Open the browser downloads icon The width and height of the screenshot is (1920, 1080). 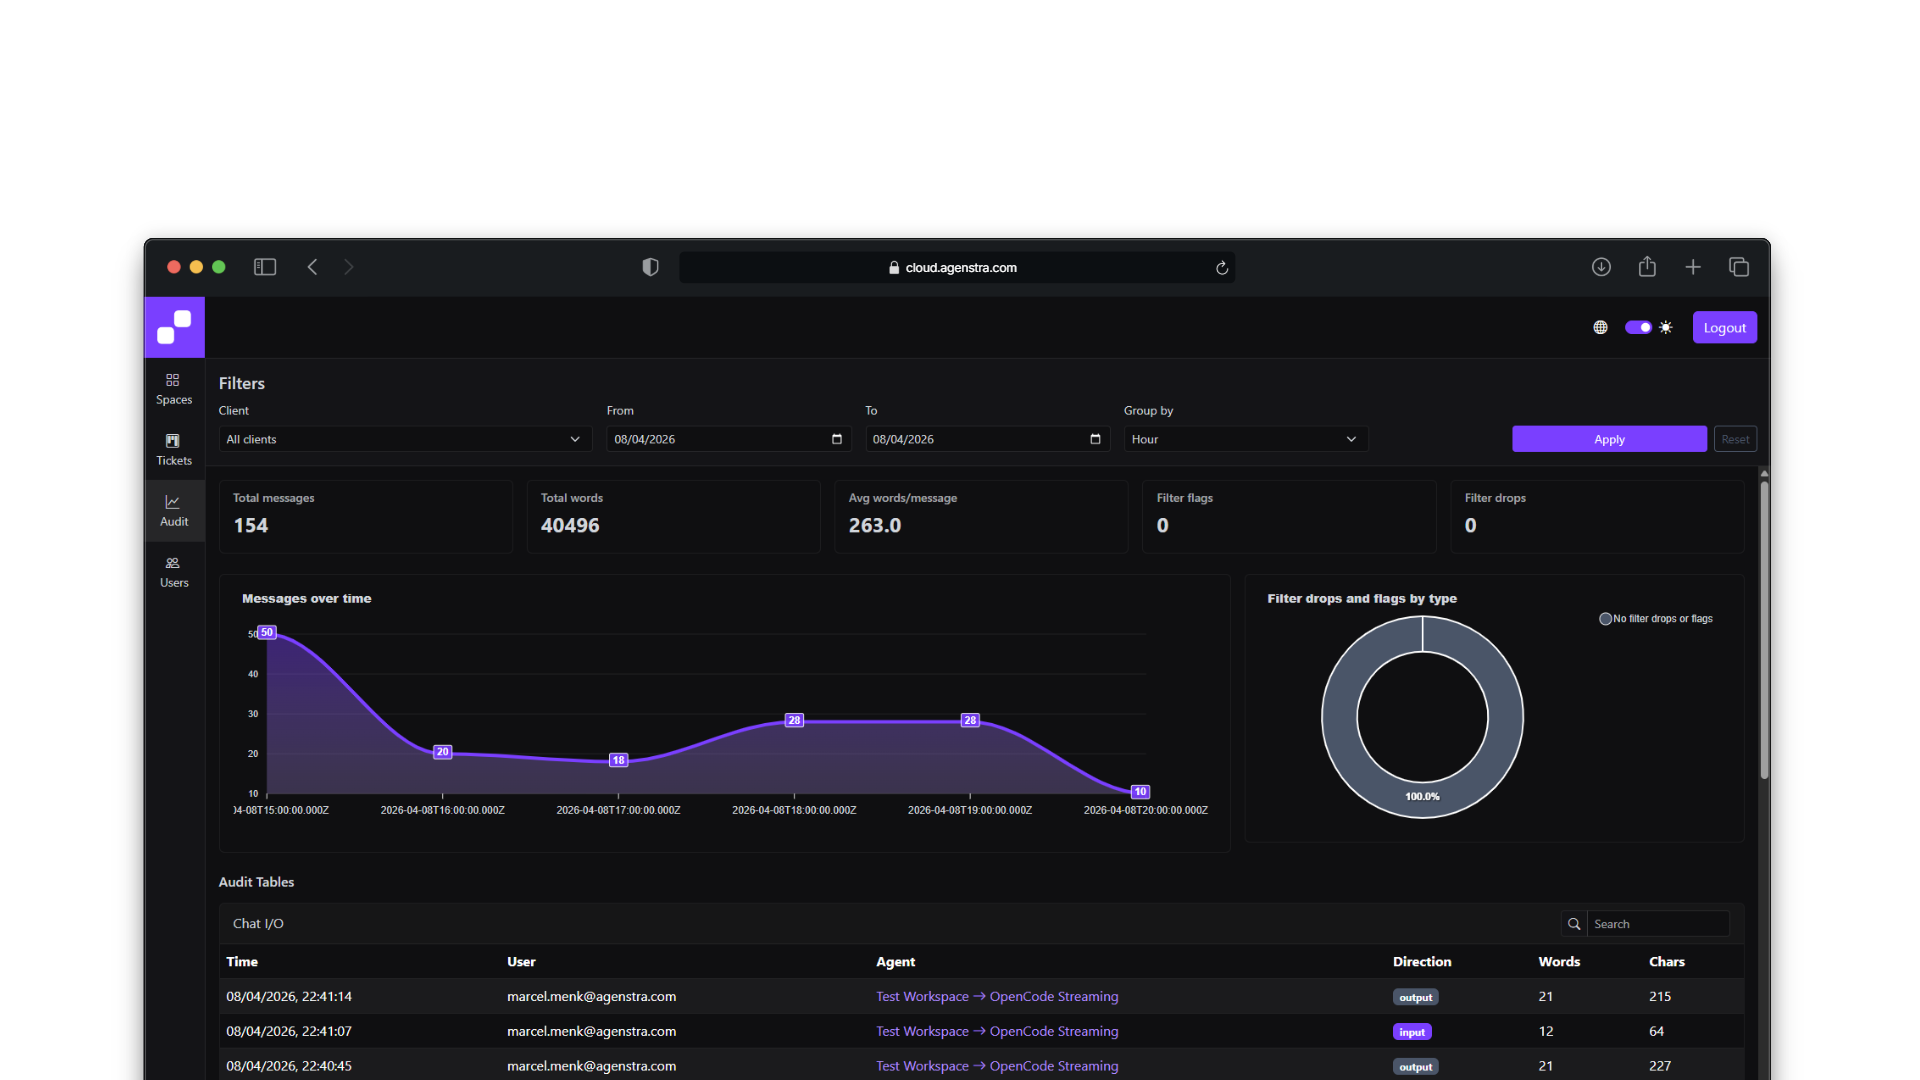(1601, 267)
